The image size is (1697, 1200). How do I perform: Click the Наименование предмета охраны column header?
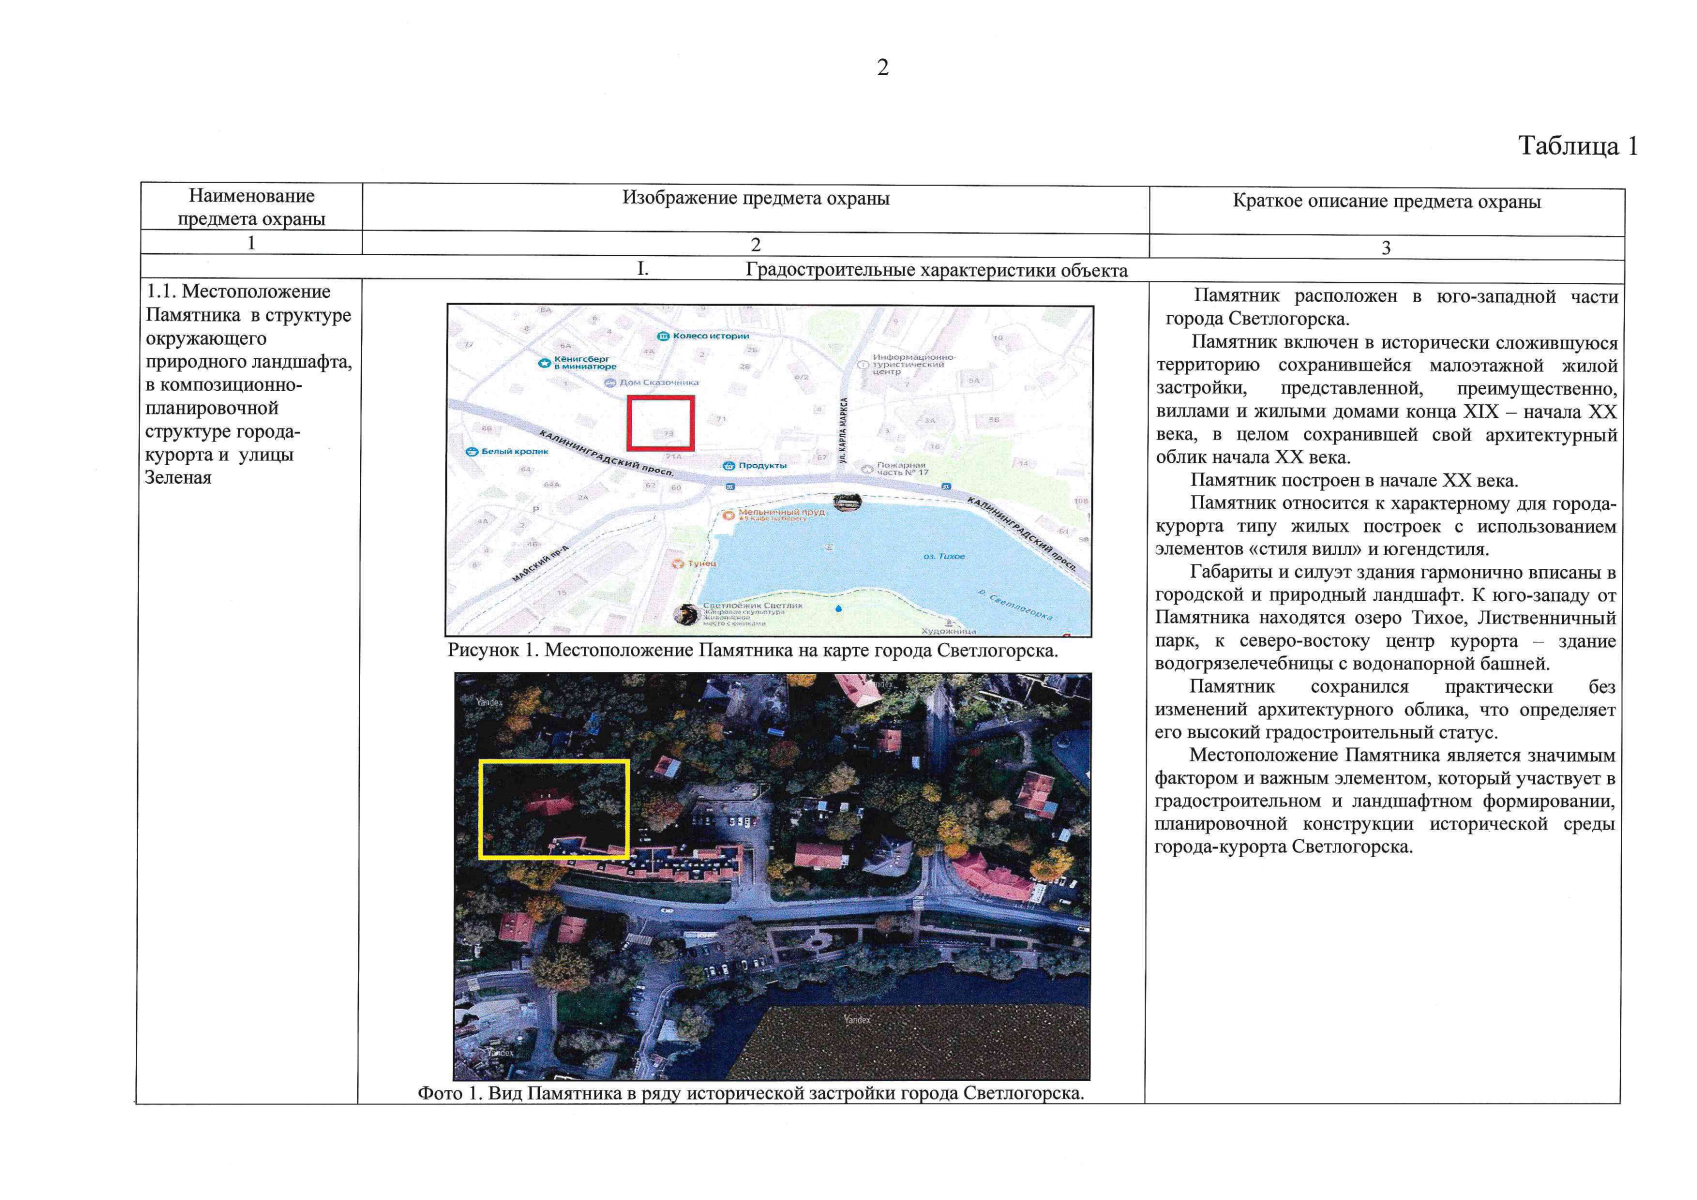click(x=251, y=207)
